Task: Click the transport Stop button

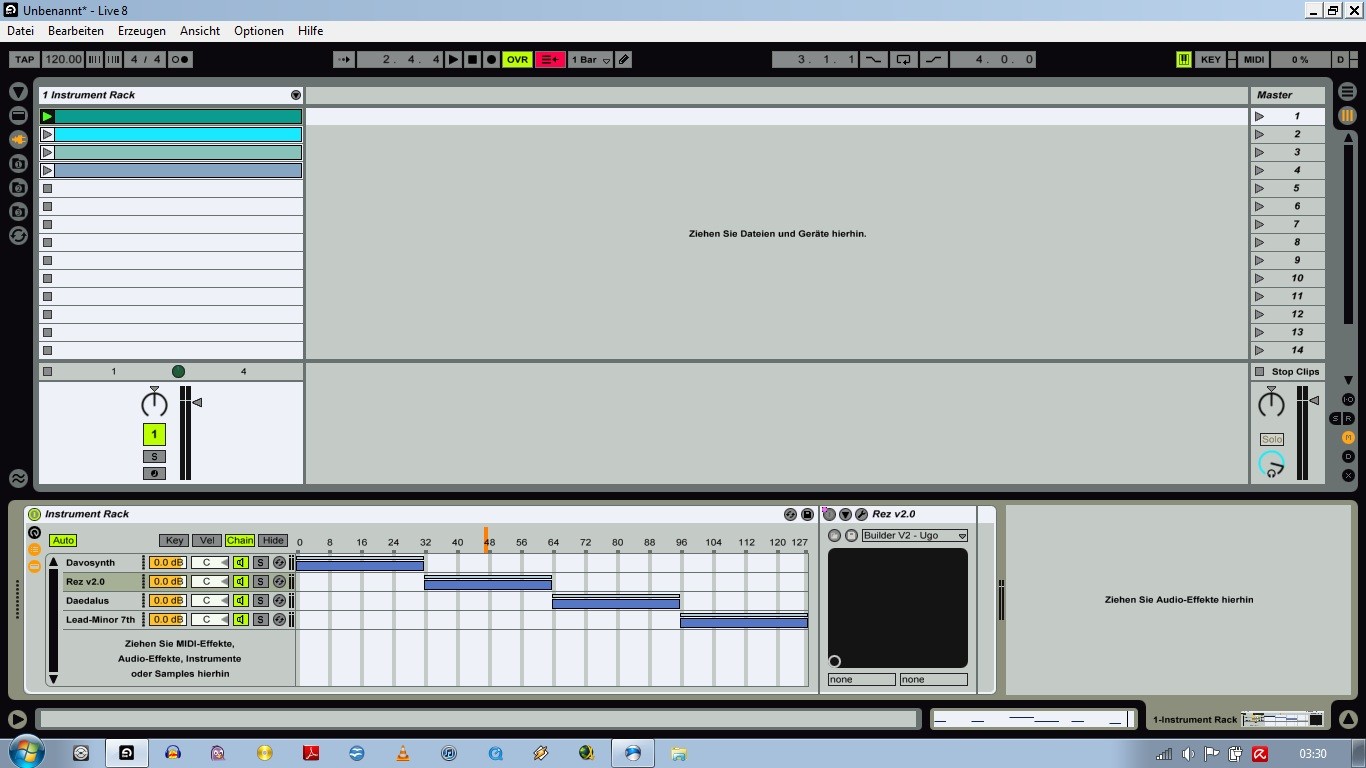Action: tap(473, 60)
